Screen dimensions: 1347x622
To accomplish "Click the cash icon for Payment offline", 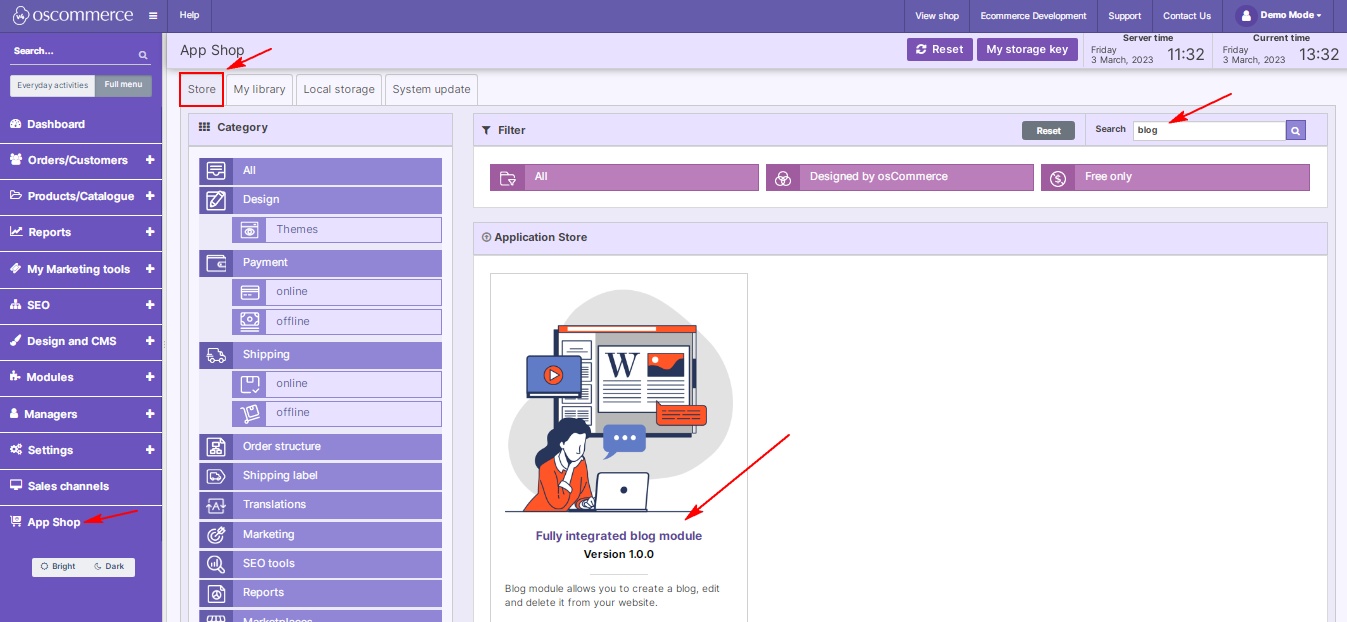I will 249,322.
